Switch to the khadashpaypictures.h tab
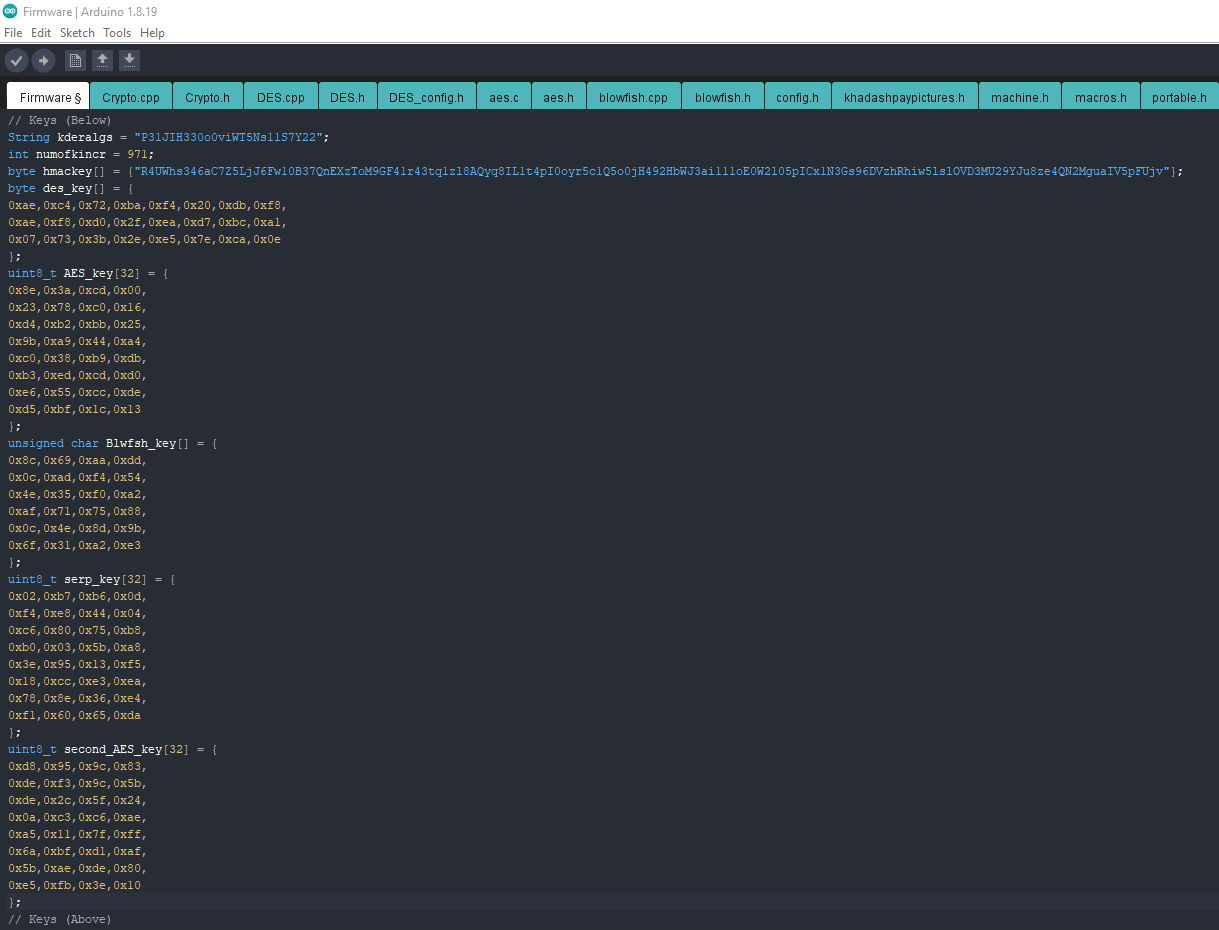This screenshot has width=1219, height=930. [x=905, y=97]
